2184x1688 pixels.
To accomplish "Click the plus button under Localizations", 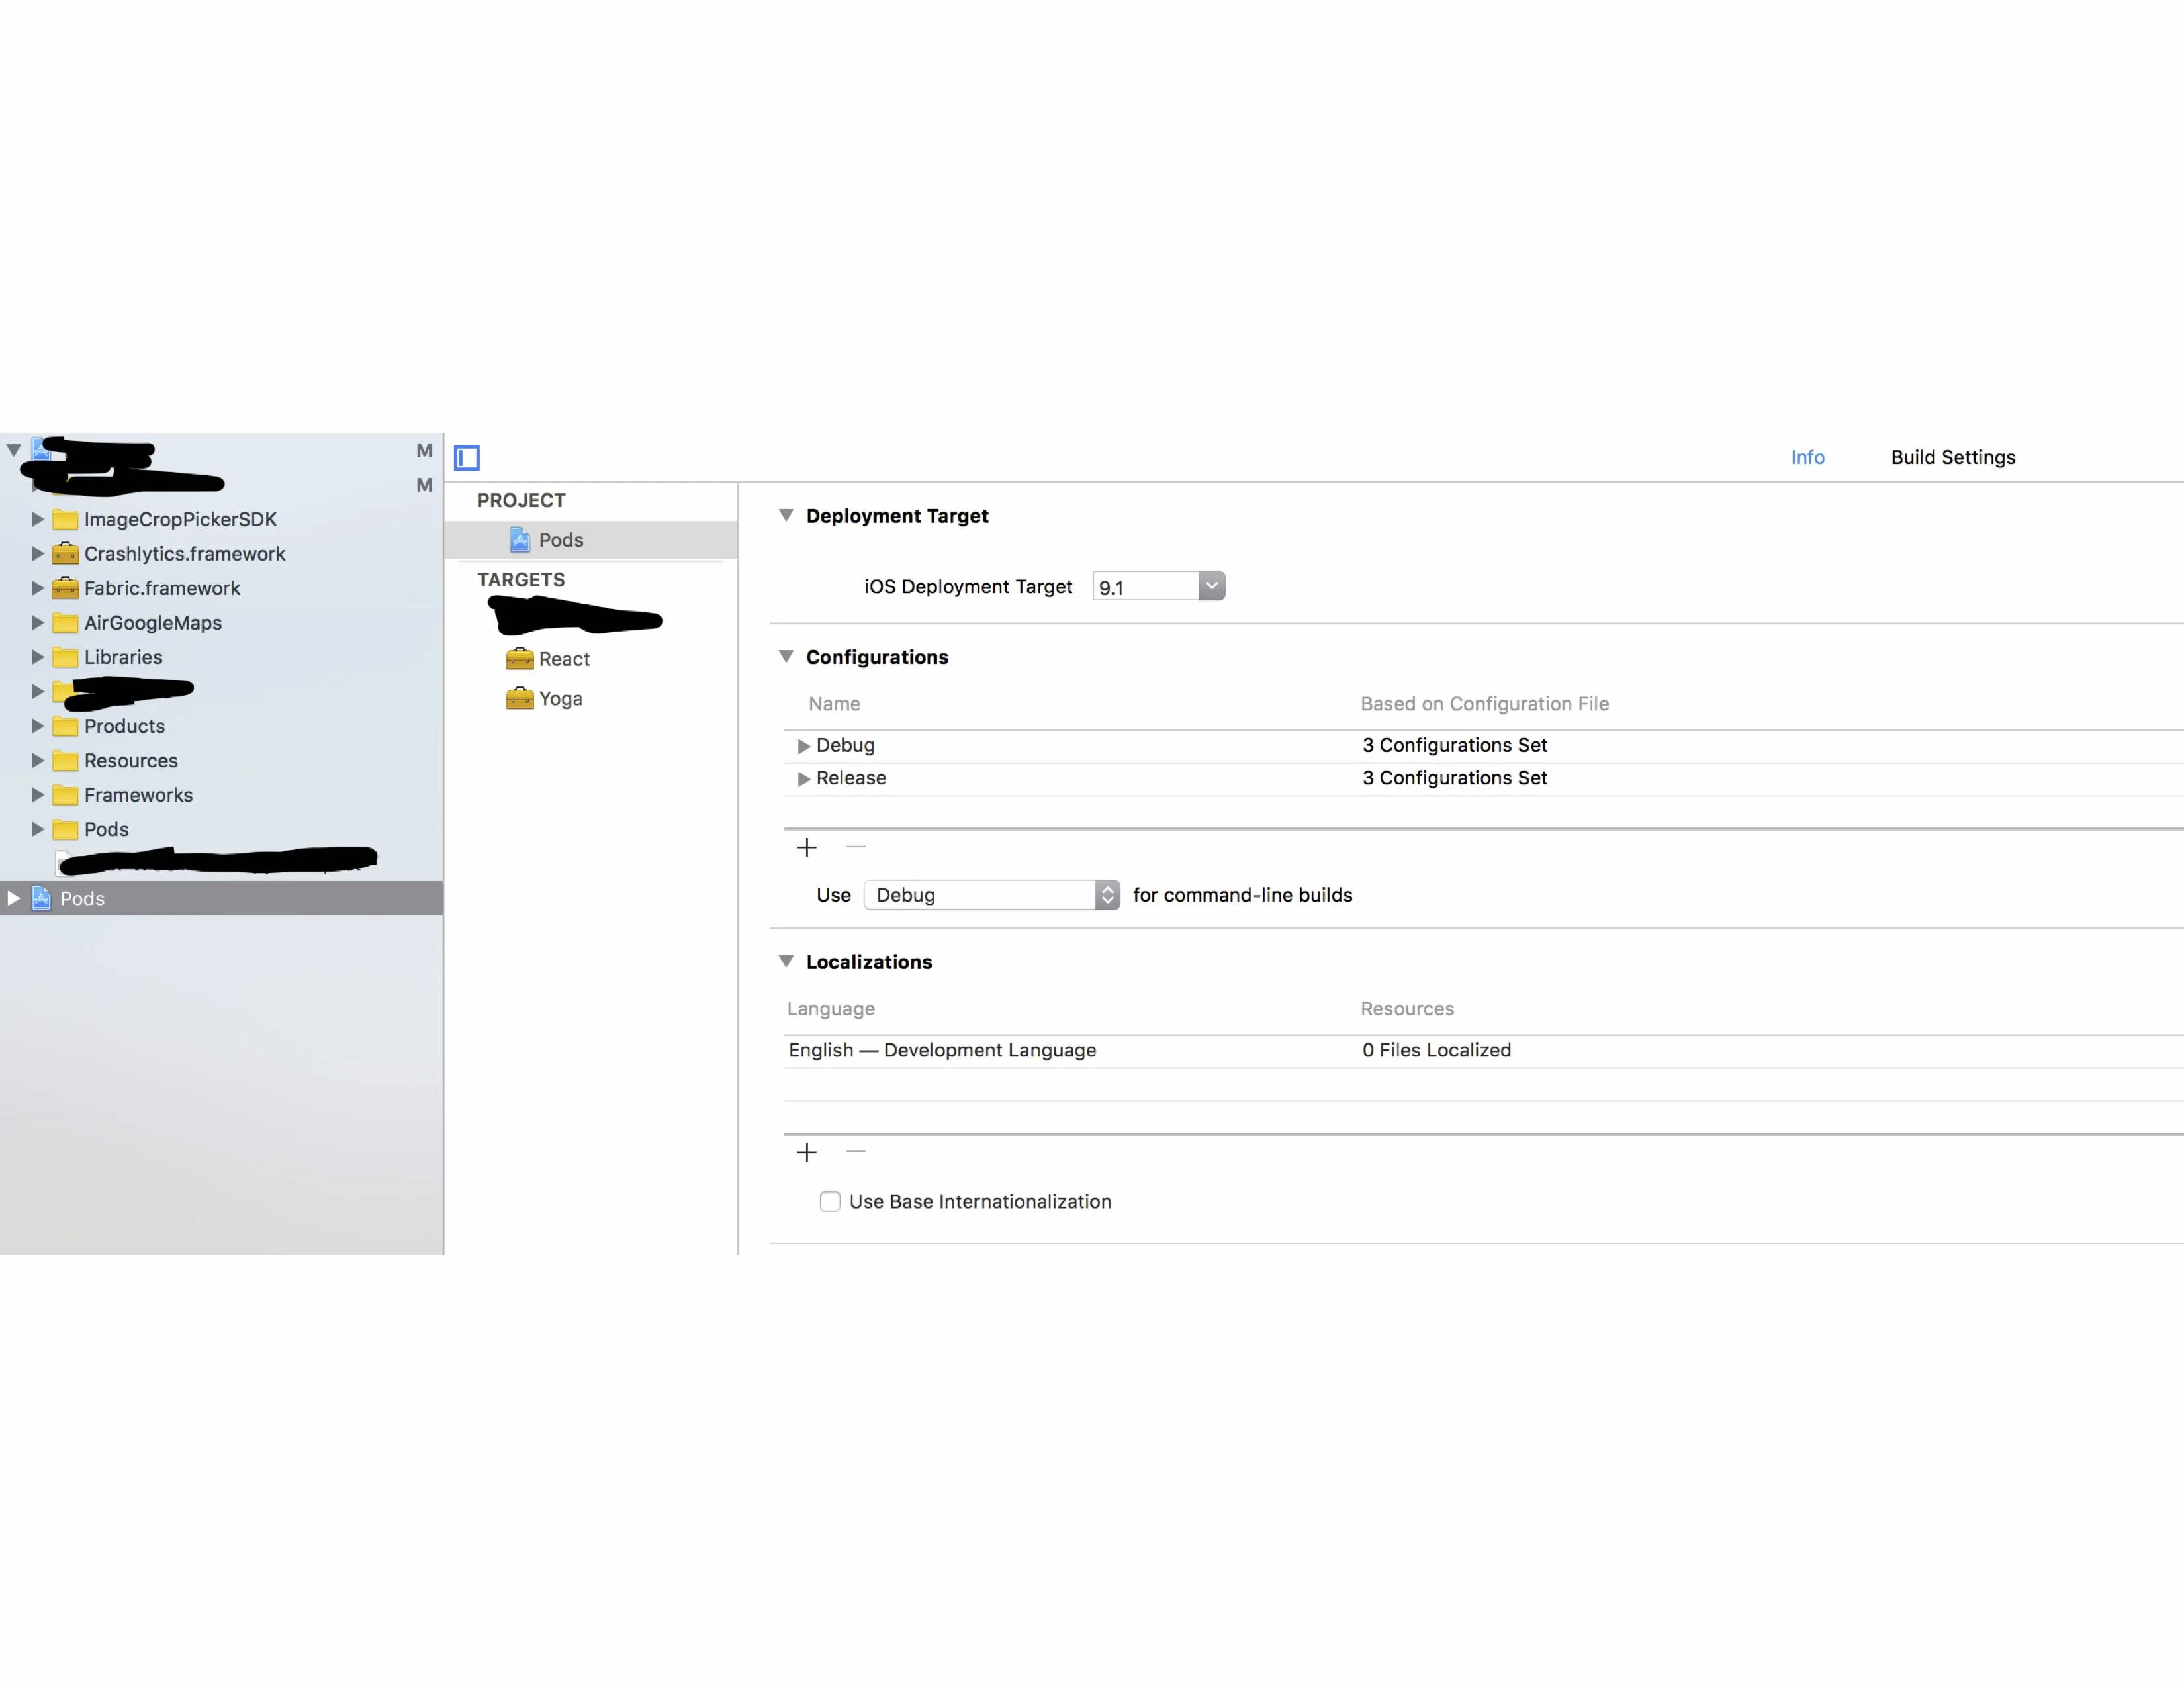I will (807, 1153).
